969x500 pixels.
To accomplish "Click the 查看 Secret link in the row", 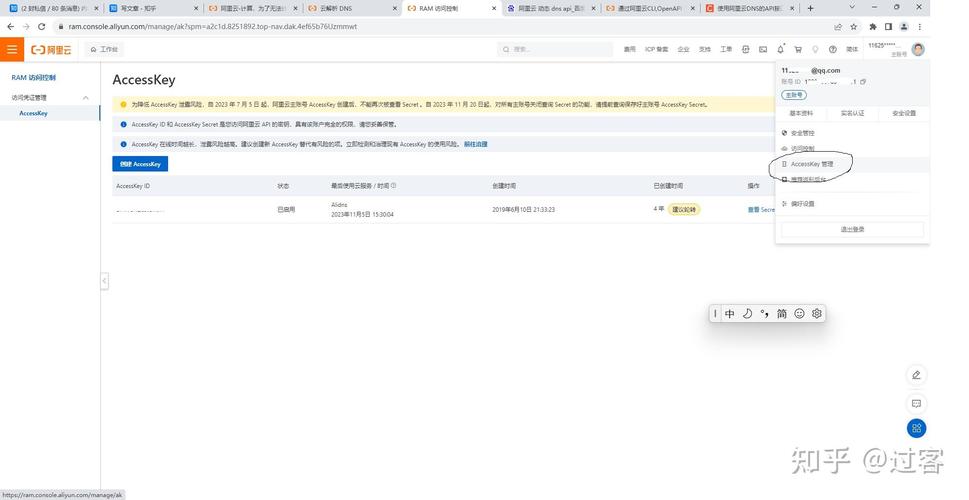I will click(x=761, y=210).
